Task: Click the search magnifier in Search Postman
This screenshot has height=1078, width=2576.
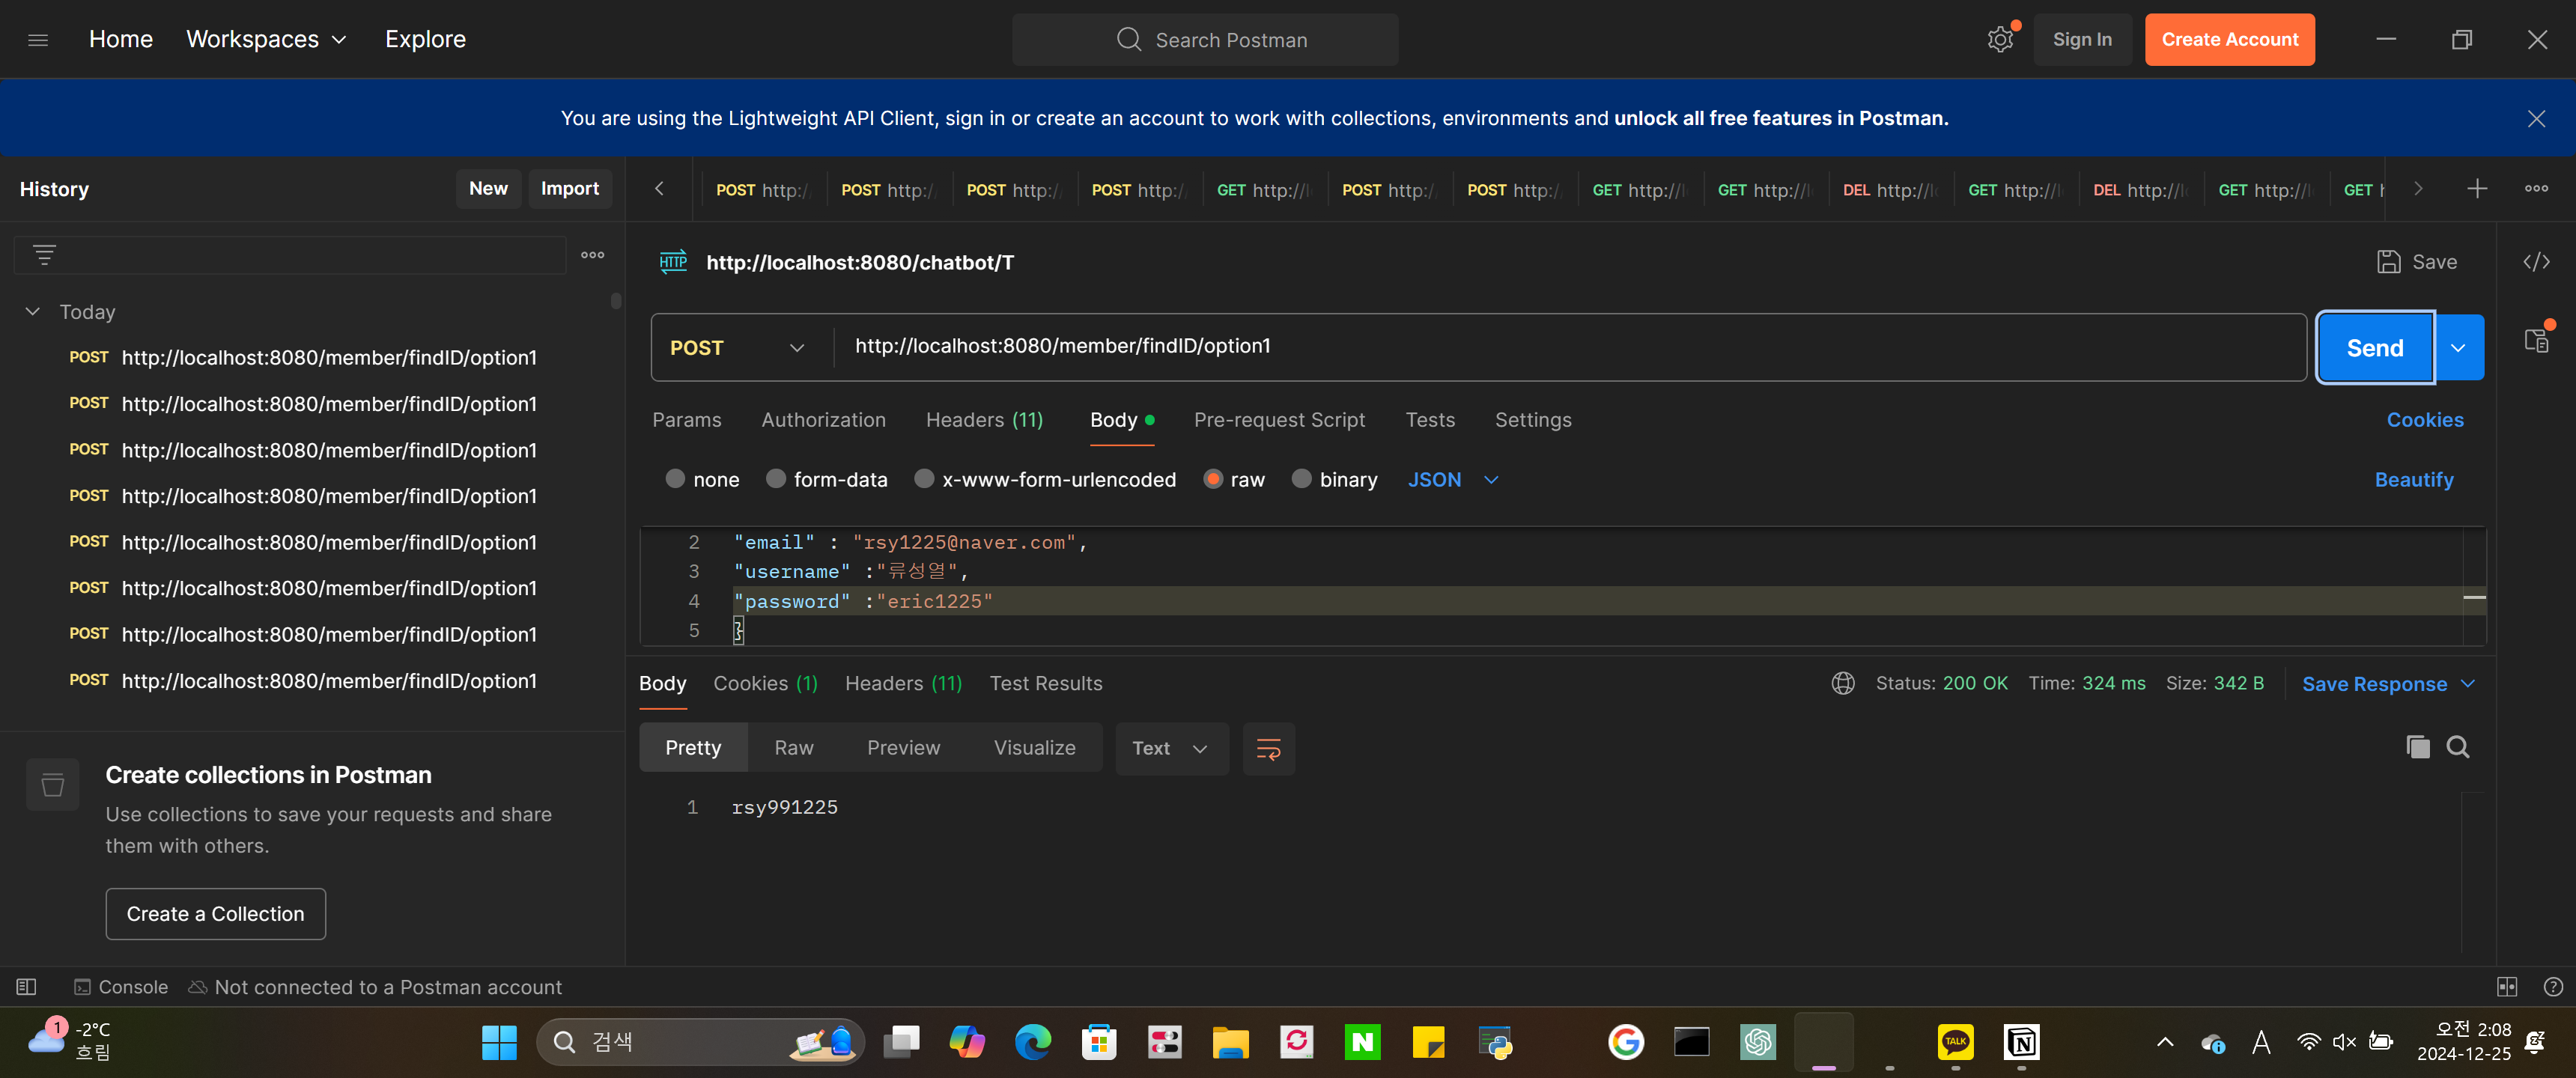Action: tap(1129, 40)
